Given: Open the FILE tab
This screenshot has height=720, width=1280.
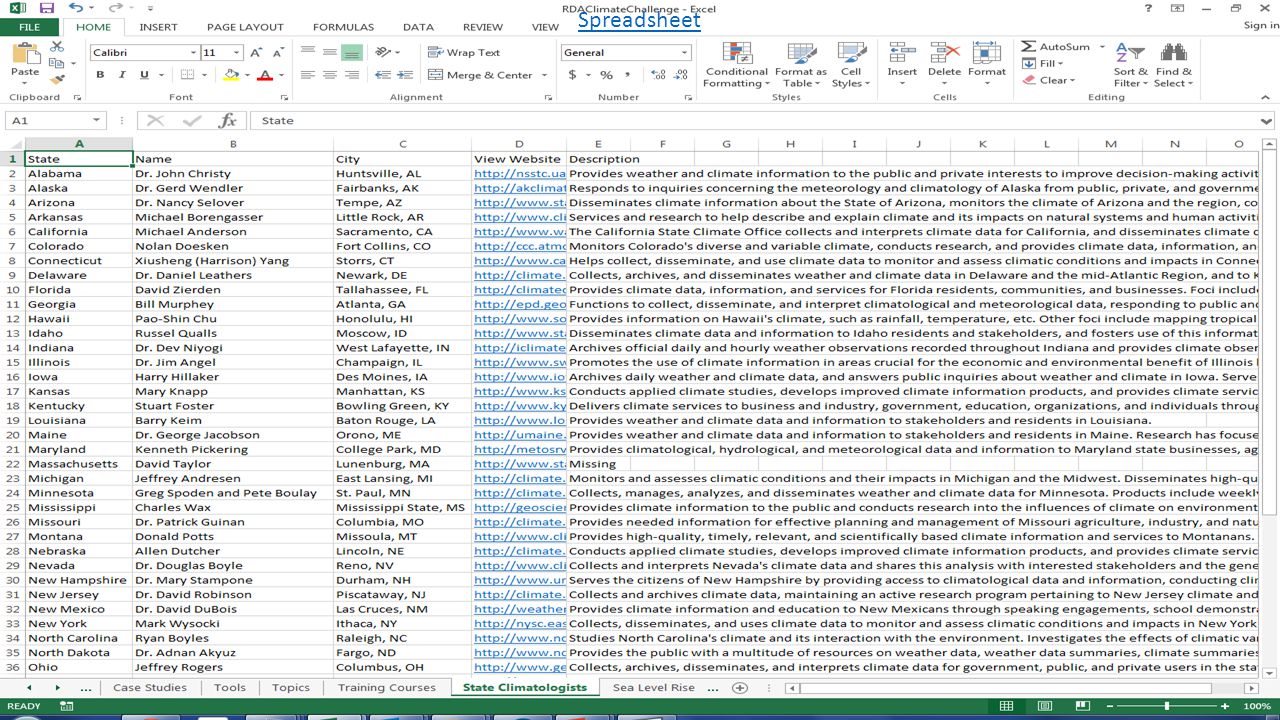Looking at the screenshot, I should point(29,27).
